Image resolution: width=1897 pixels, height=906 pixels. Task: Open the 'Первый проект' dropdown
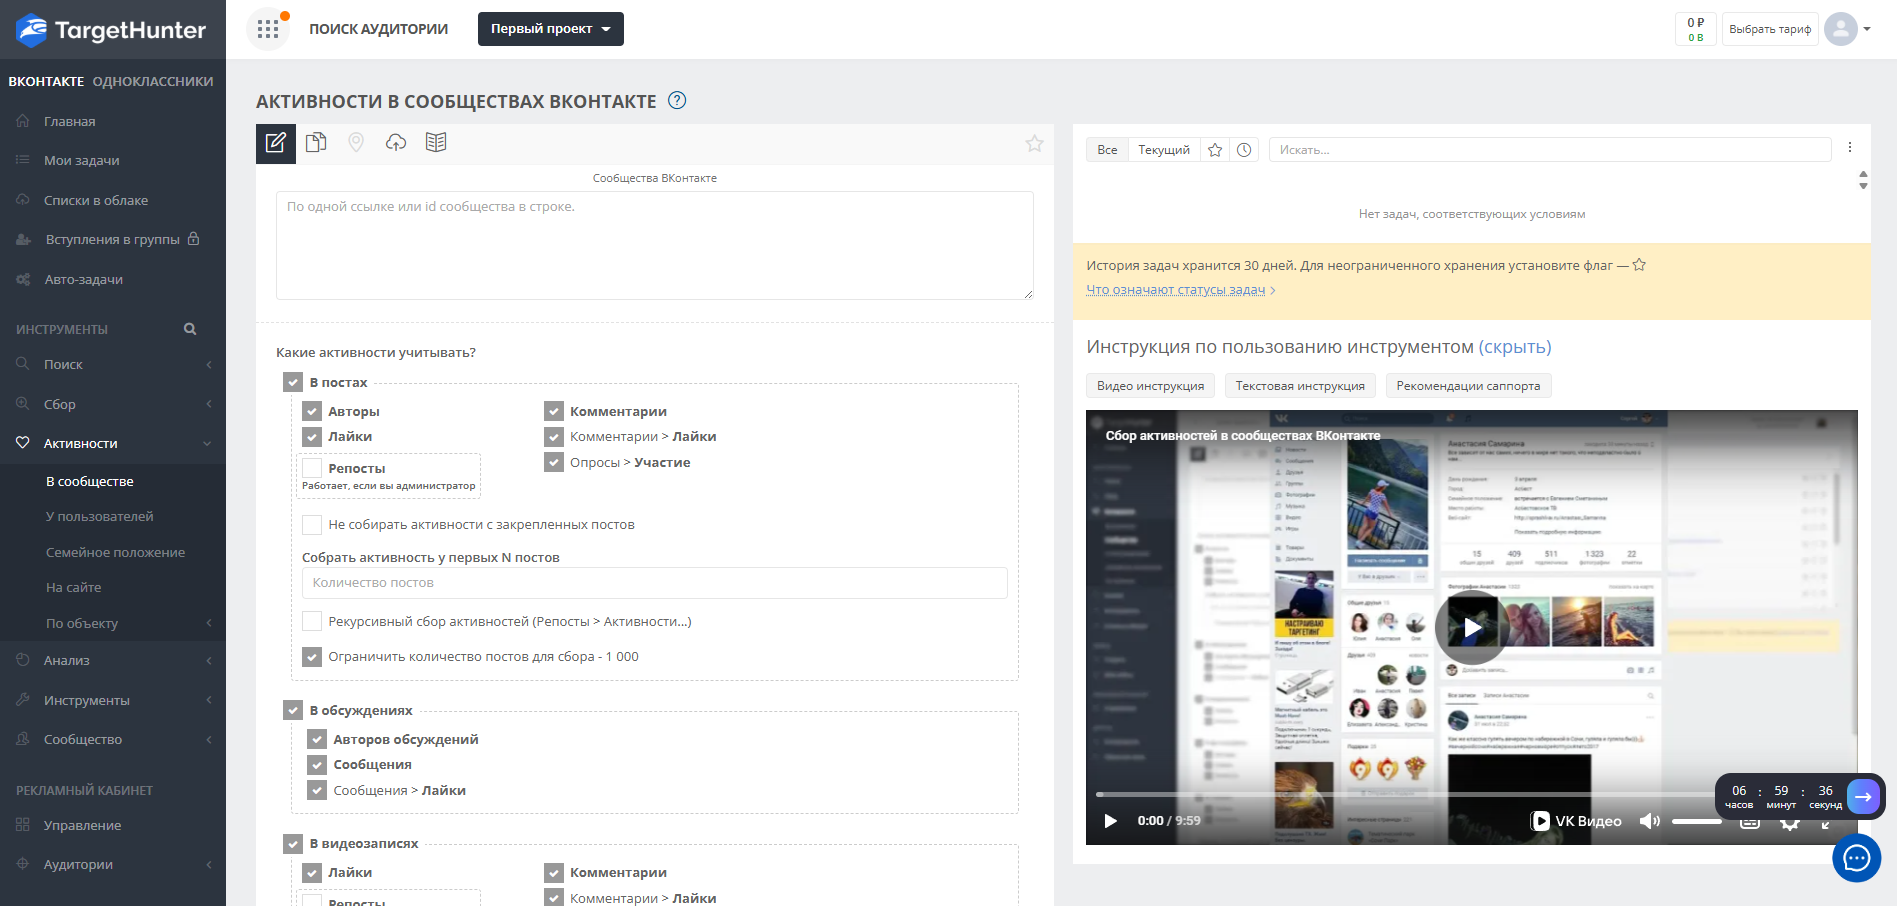(550, 29)
